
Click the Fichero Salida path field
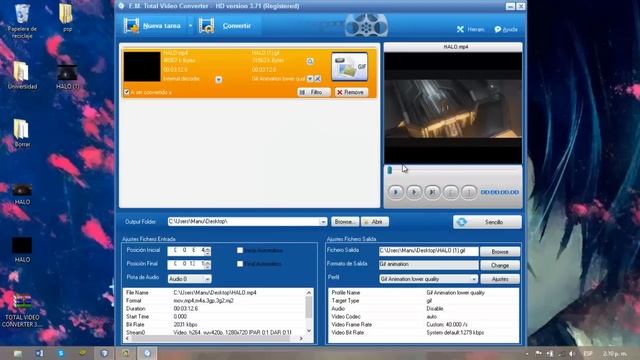point(428,251)
